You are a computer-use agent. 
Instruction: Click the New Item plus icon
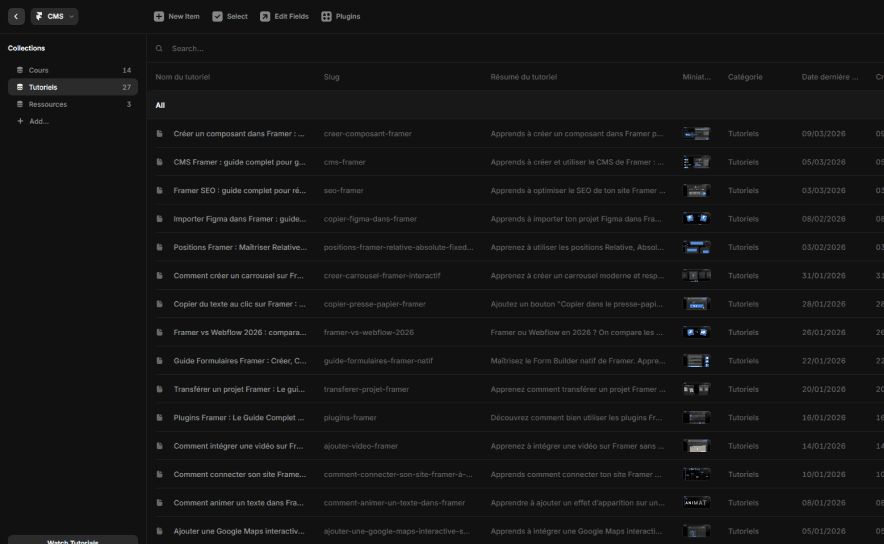[159, 16]
